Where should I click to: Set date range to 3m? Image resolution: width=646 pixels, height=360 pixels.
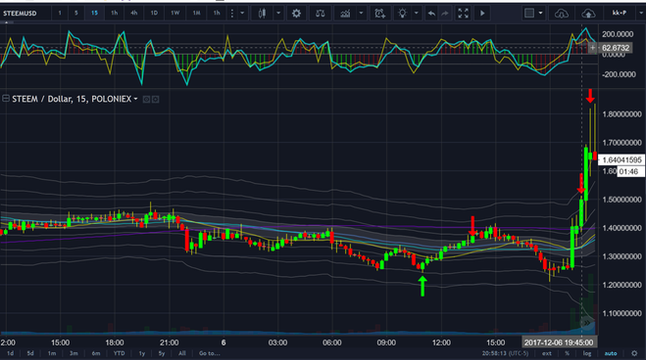click(73, 353)
